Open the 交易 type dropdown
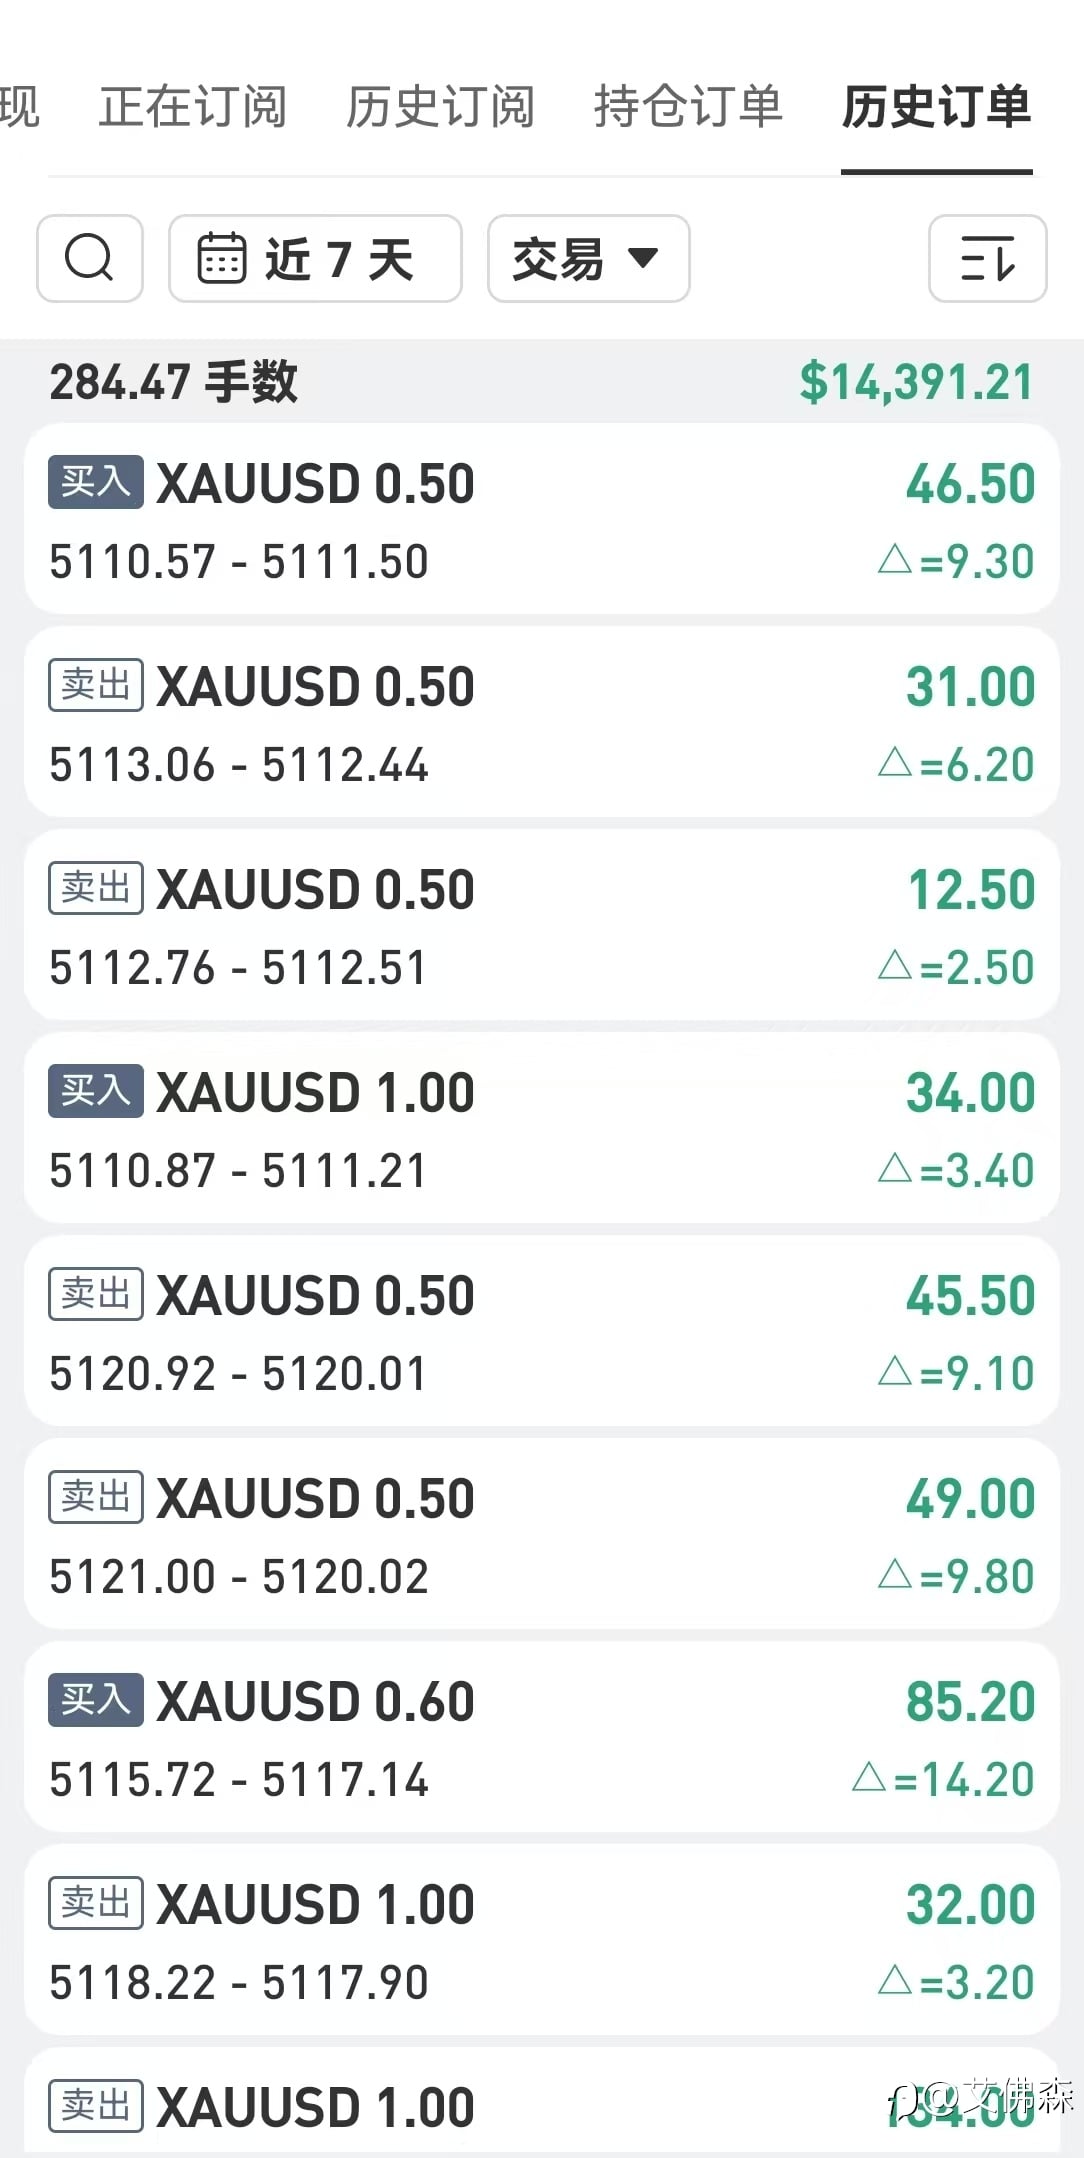 click(x=588, y=259)
